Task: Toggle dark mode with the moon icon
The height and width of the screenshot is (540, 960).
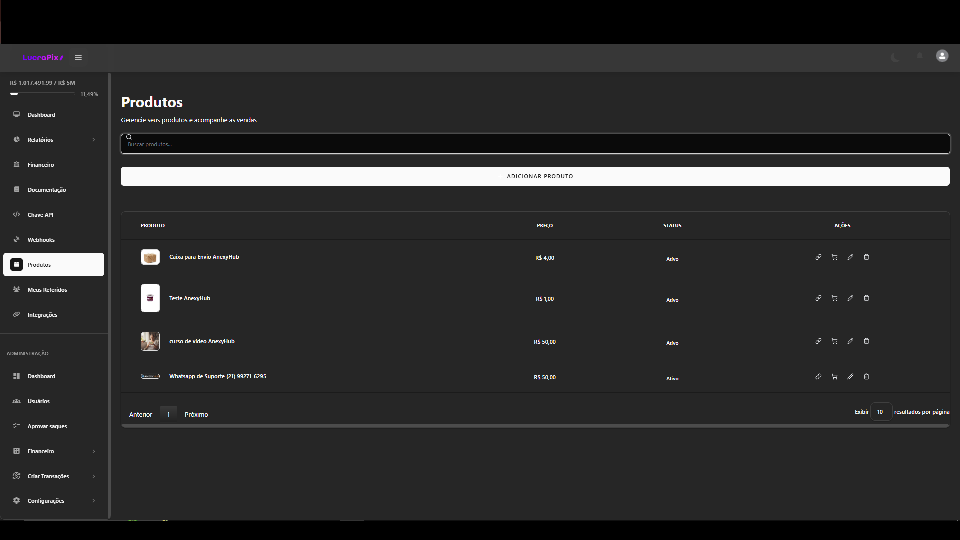Action: pos(895,57)
